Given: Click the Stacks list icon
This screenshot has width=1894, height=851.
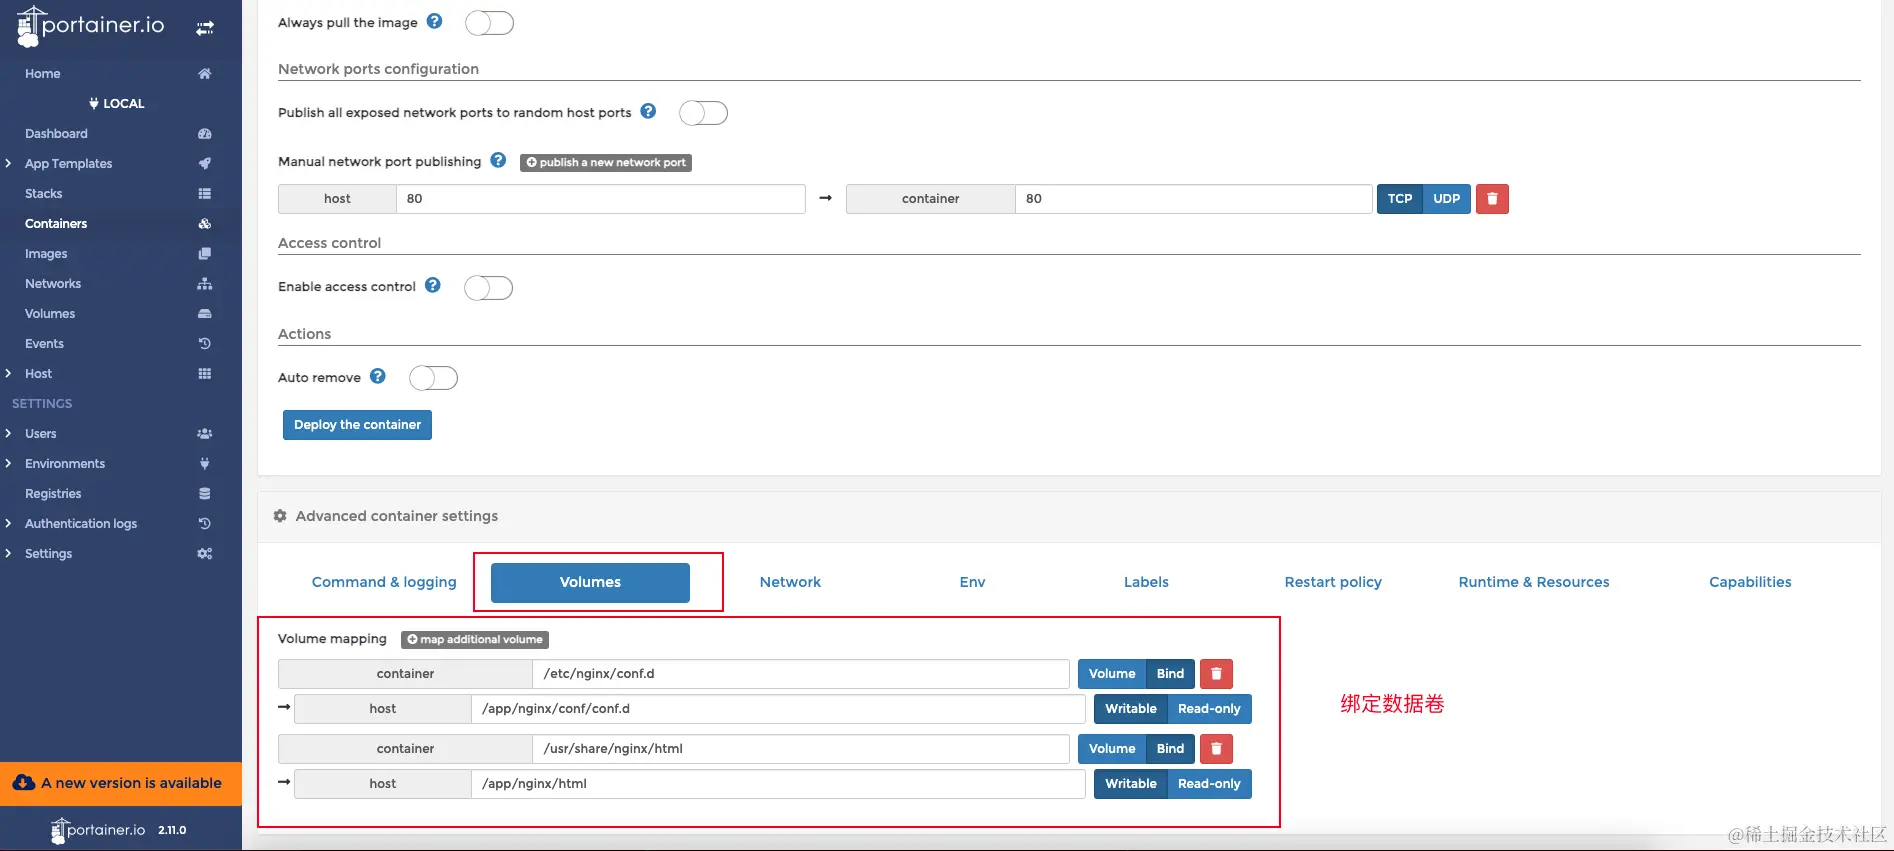Looking at the screenshot, I should [x=205, y=194].
